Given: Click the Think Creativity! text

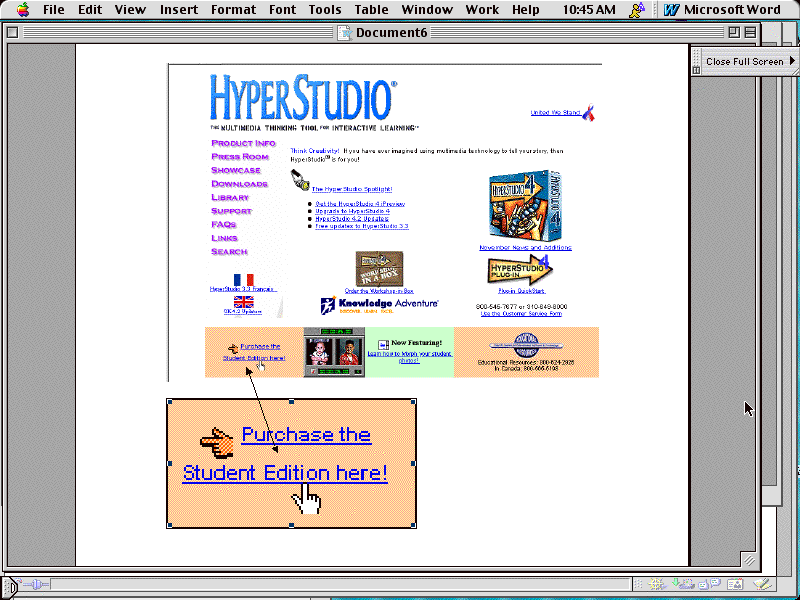Looking at the screenshot, I should tap(314, 151).
